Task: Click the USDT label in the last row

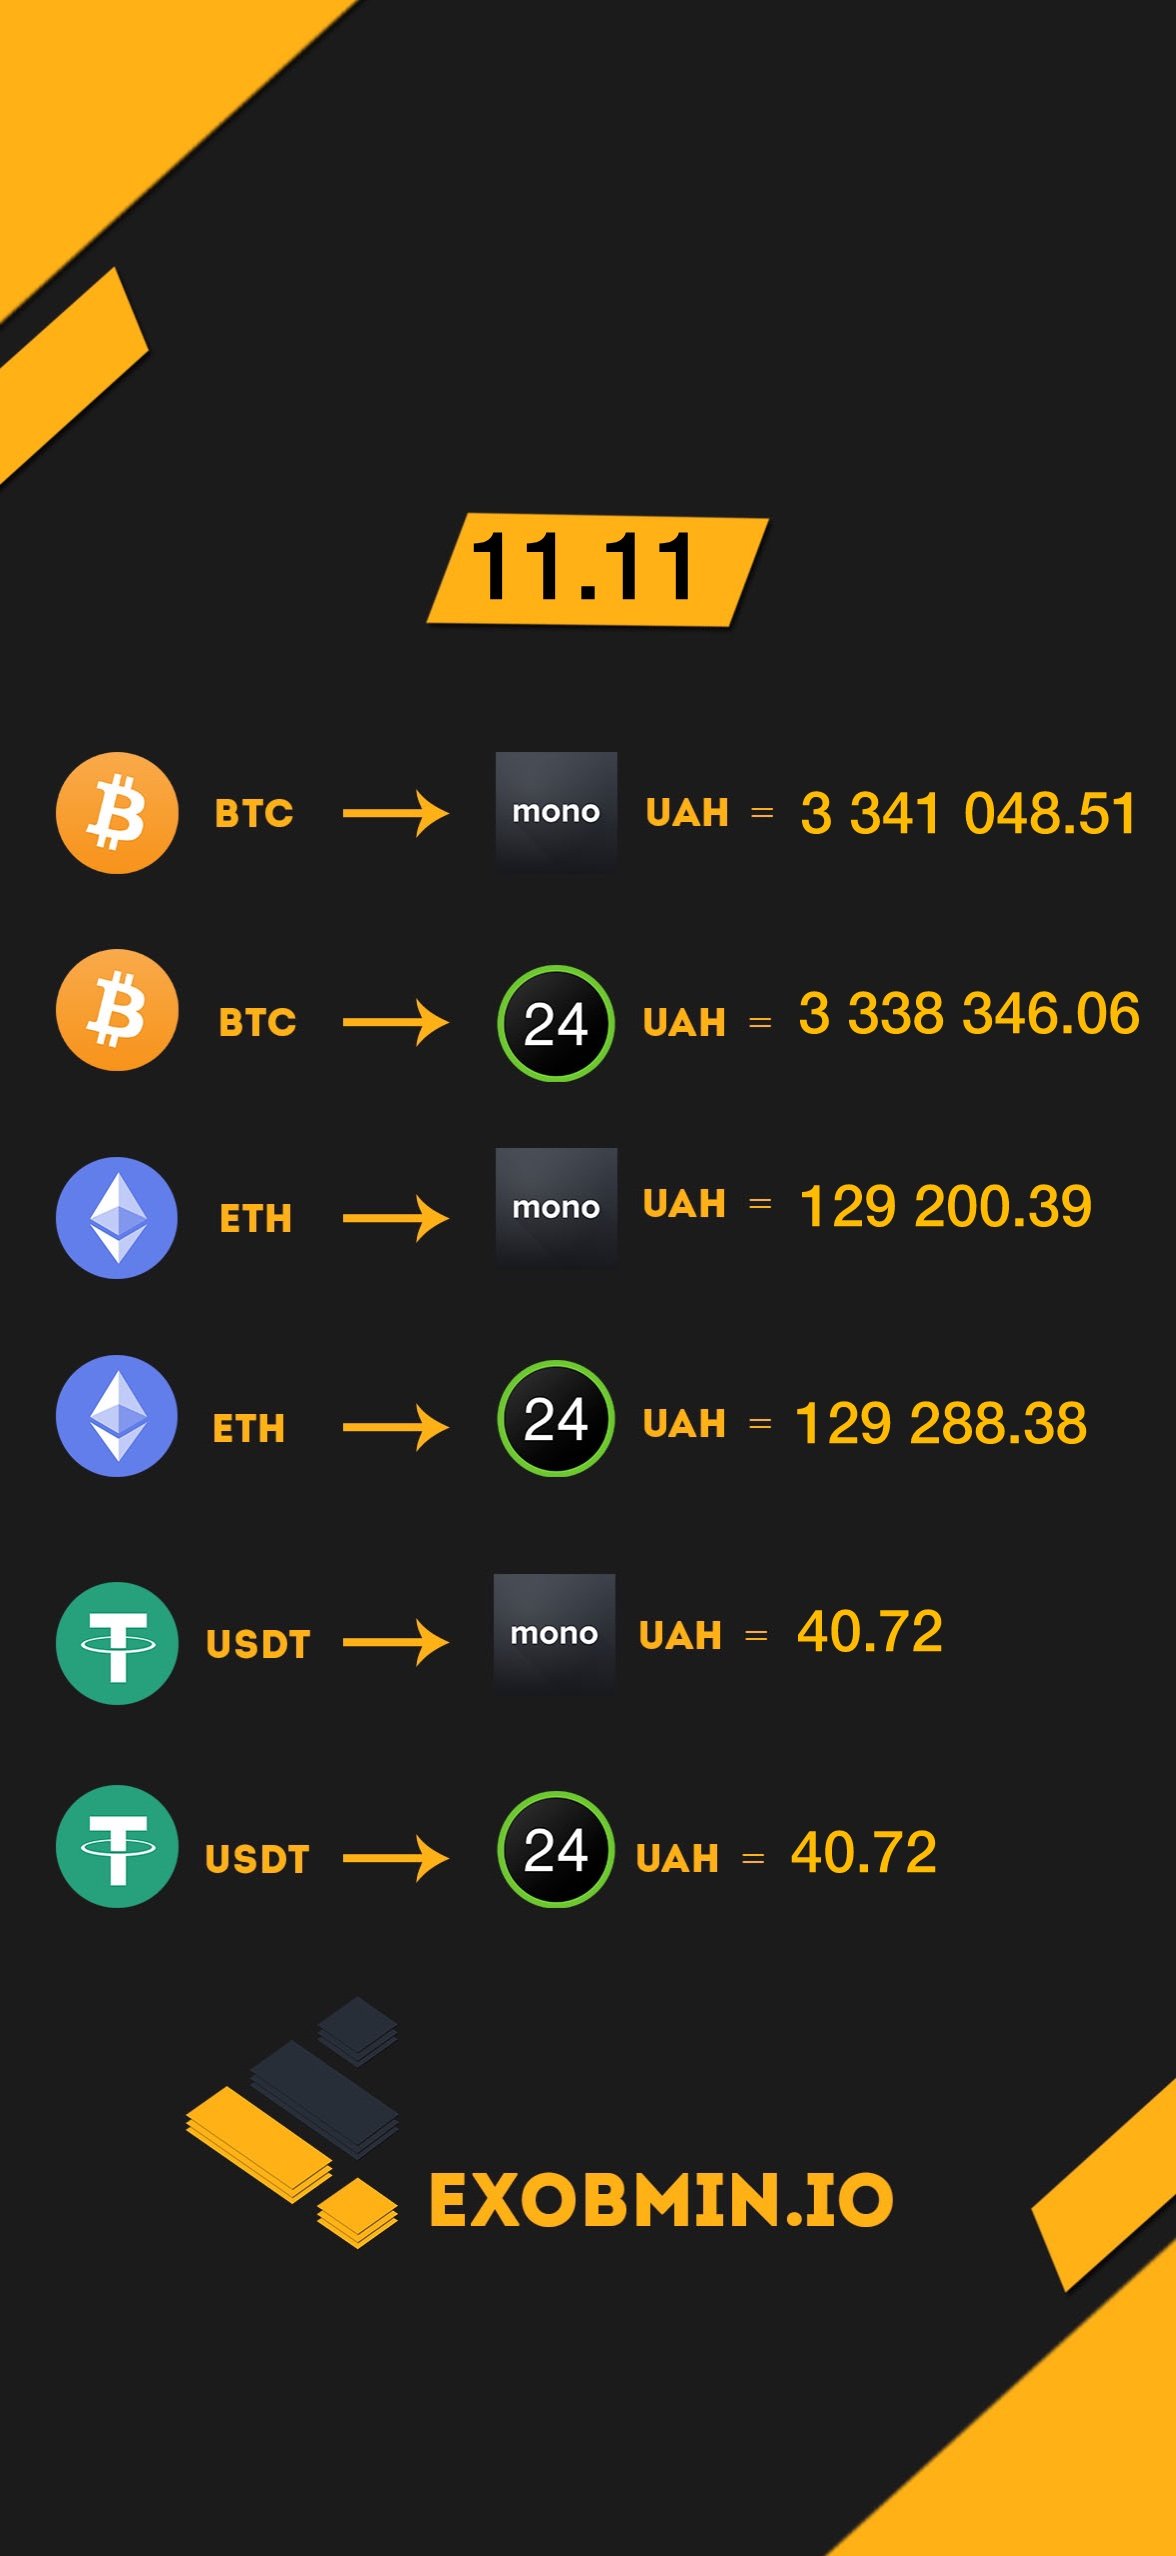Action: (257, 1859)
